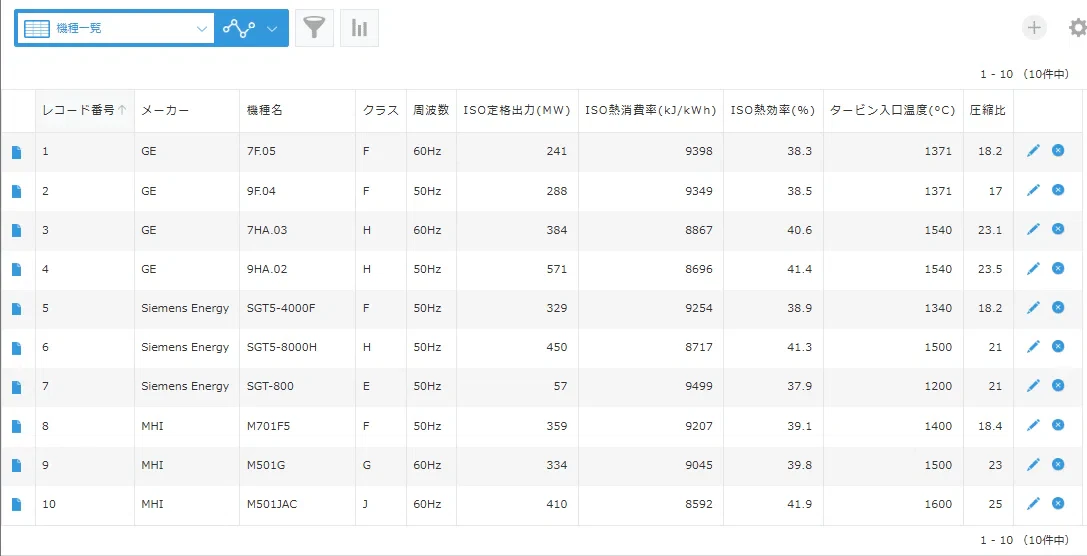Open record details for 9HA.02
This screenshot has width=1087, height=556.
coord(17,269)
